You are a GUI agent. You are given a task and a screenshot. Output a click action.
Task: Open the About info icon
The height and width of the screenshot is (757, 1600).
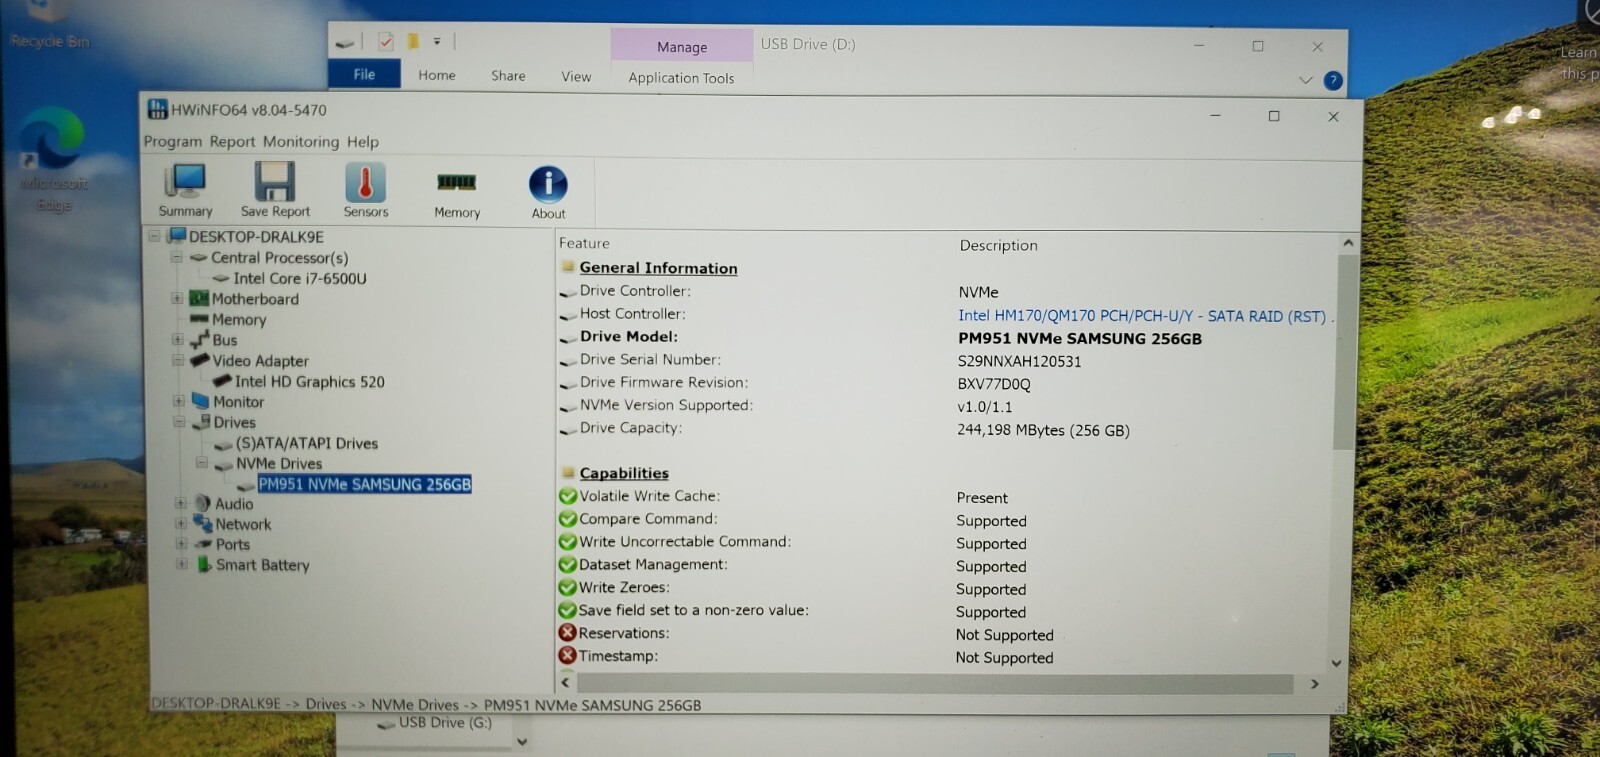[548, 192]
